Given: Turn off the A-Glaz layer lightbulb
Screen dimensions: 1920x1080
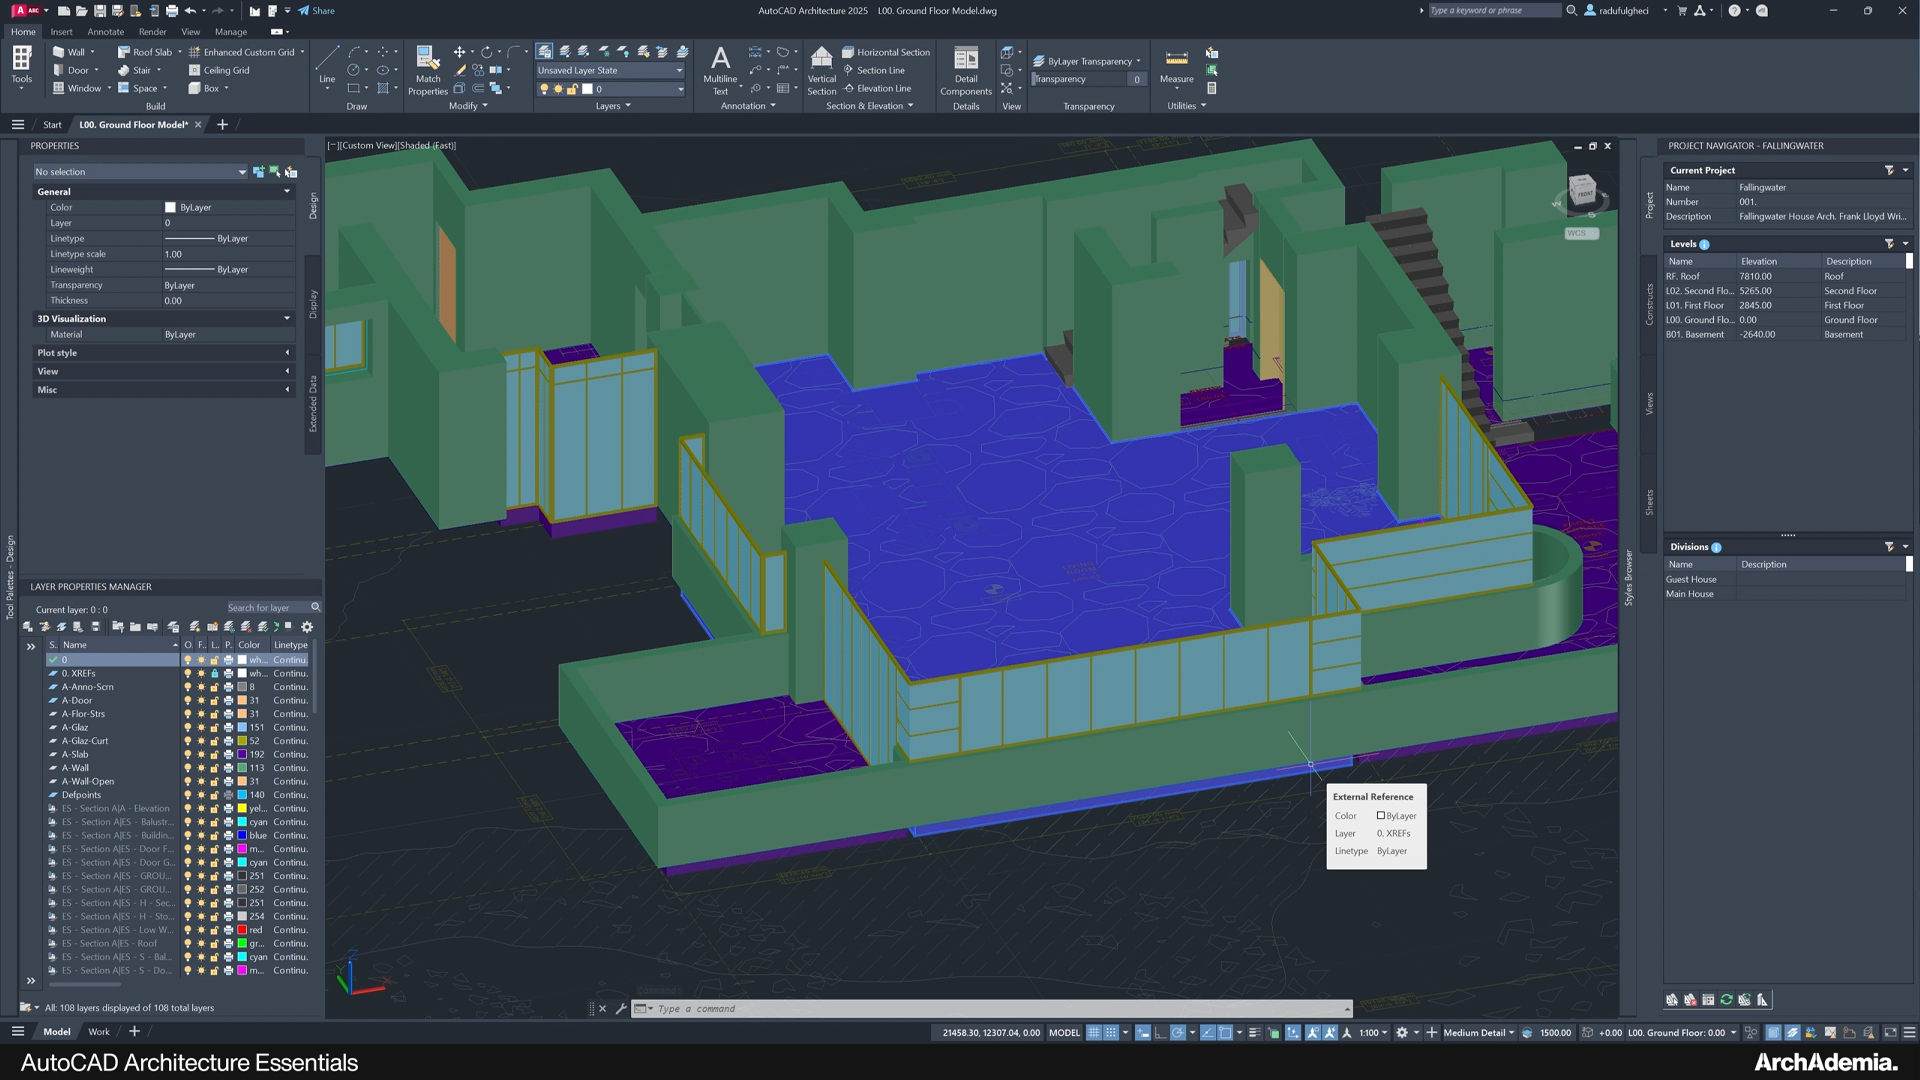Looking at the screenshot, I should point(188,727).
